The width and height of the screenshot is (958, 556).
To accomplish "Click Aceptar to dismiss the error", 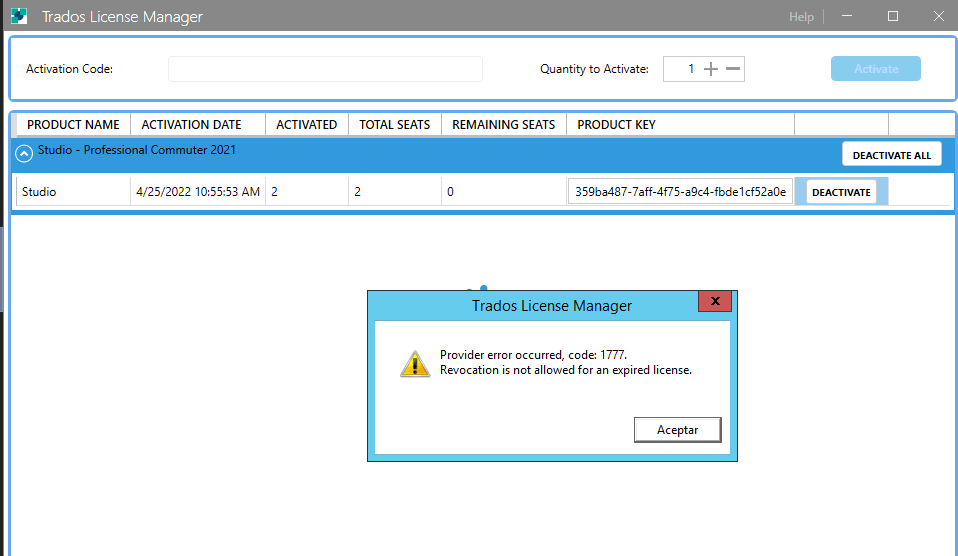I will (678, 430).
